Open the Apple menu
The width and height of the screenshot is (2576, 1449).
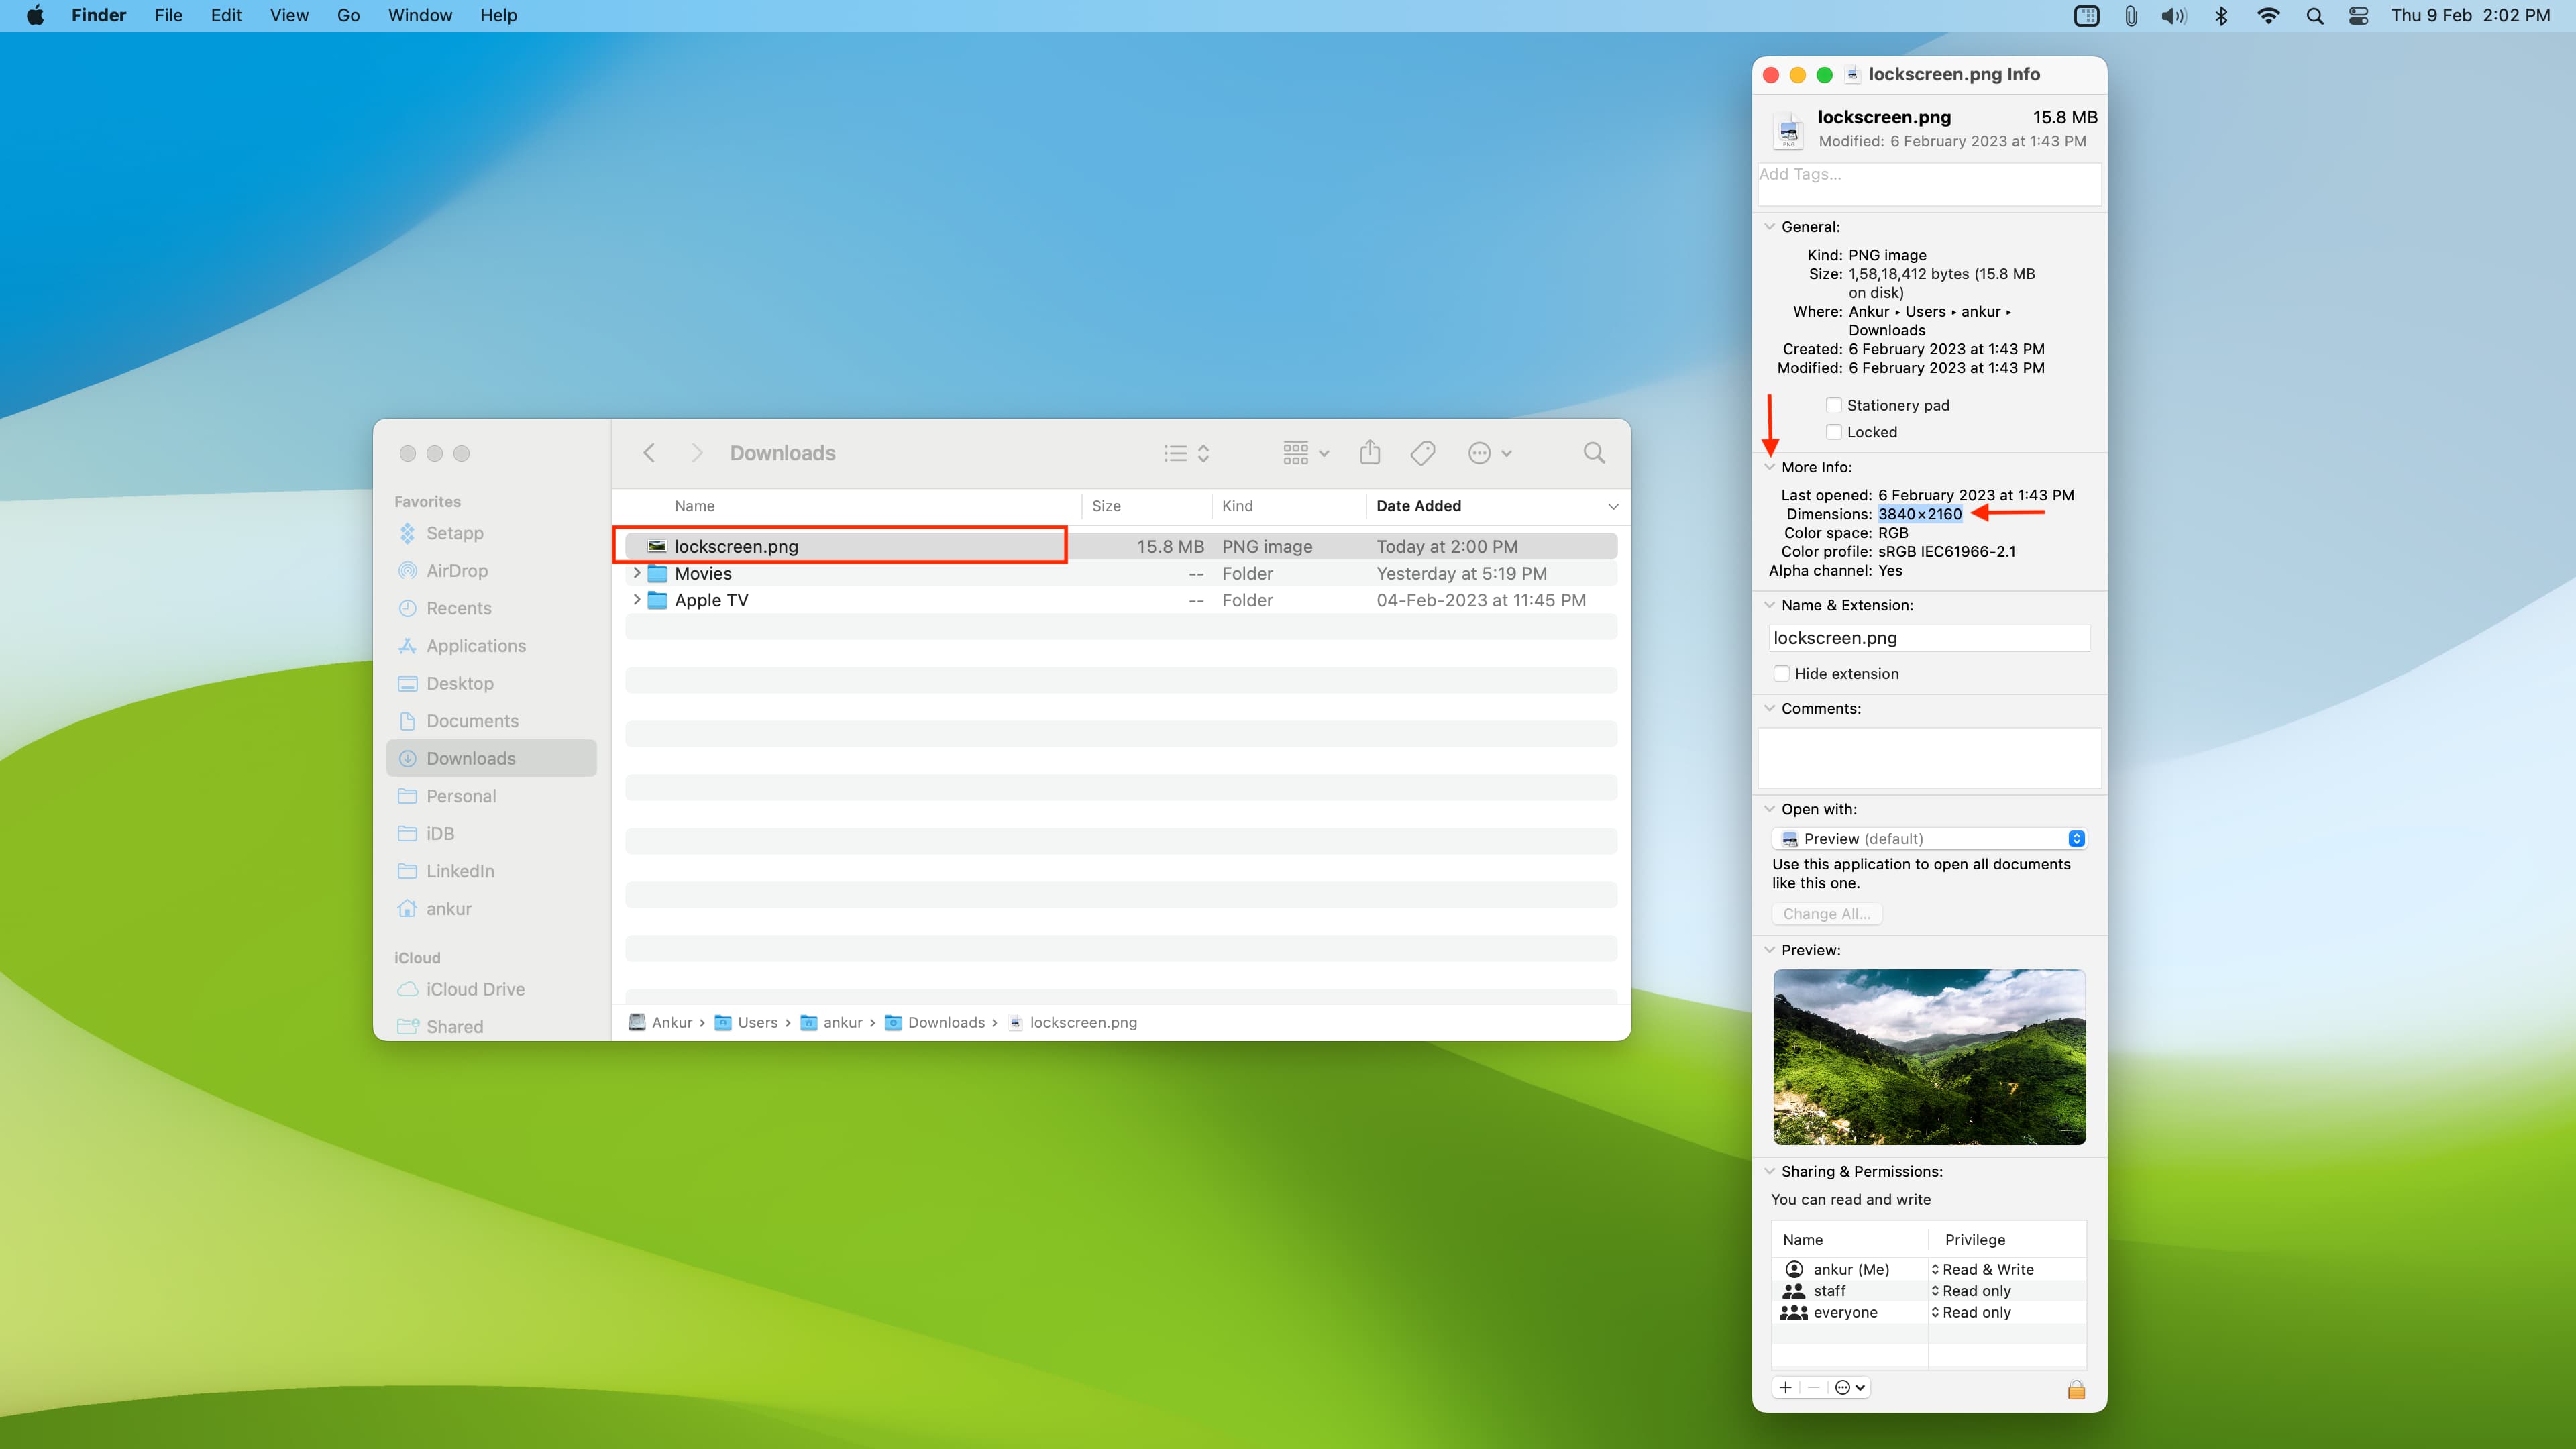point(35,15)
